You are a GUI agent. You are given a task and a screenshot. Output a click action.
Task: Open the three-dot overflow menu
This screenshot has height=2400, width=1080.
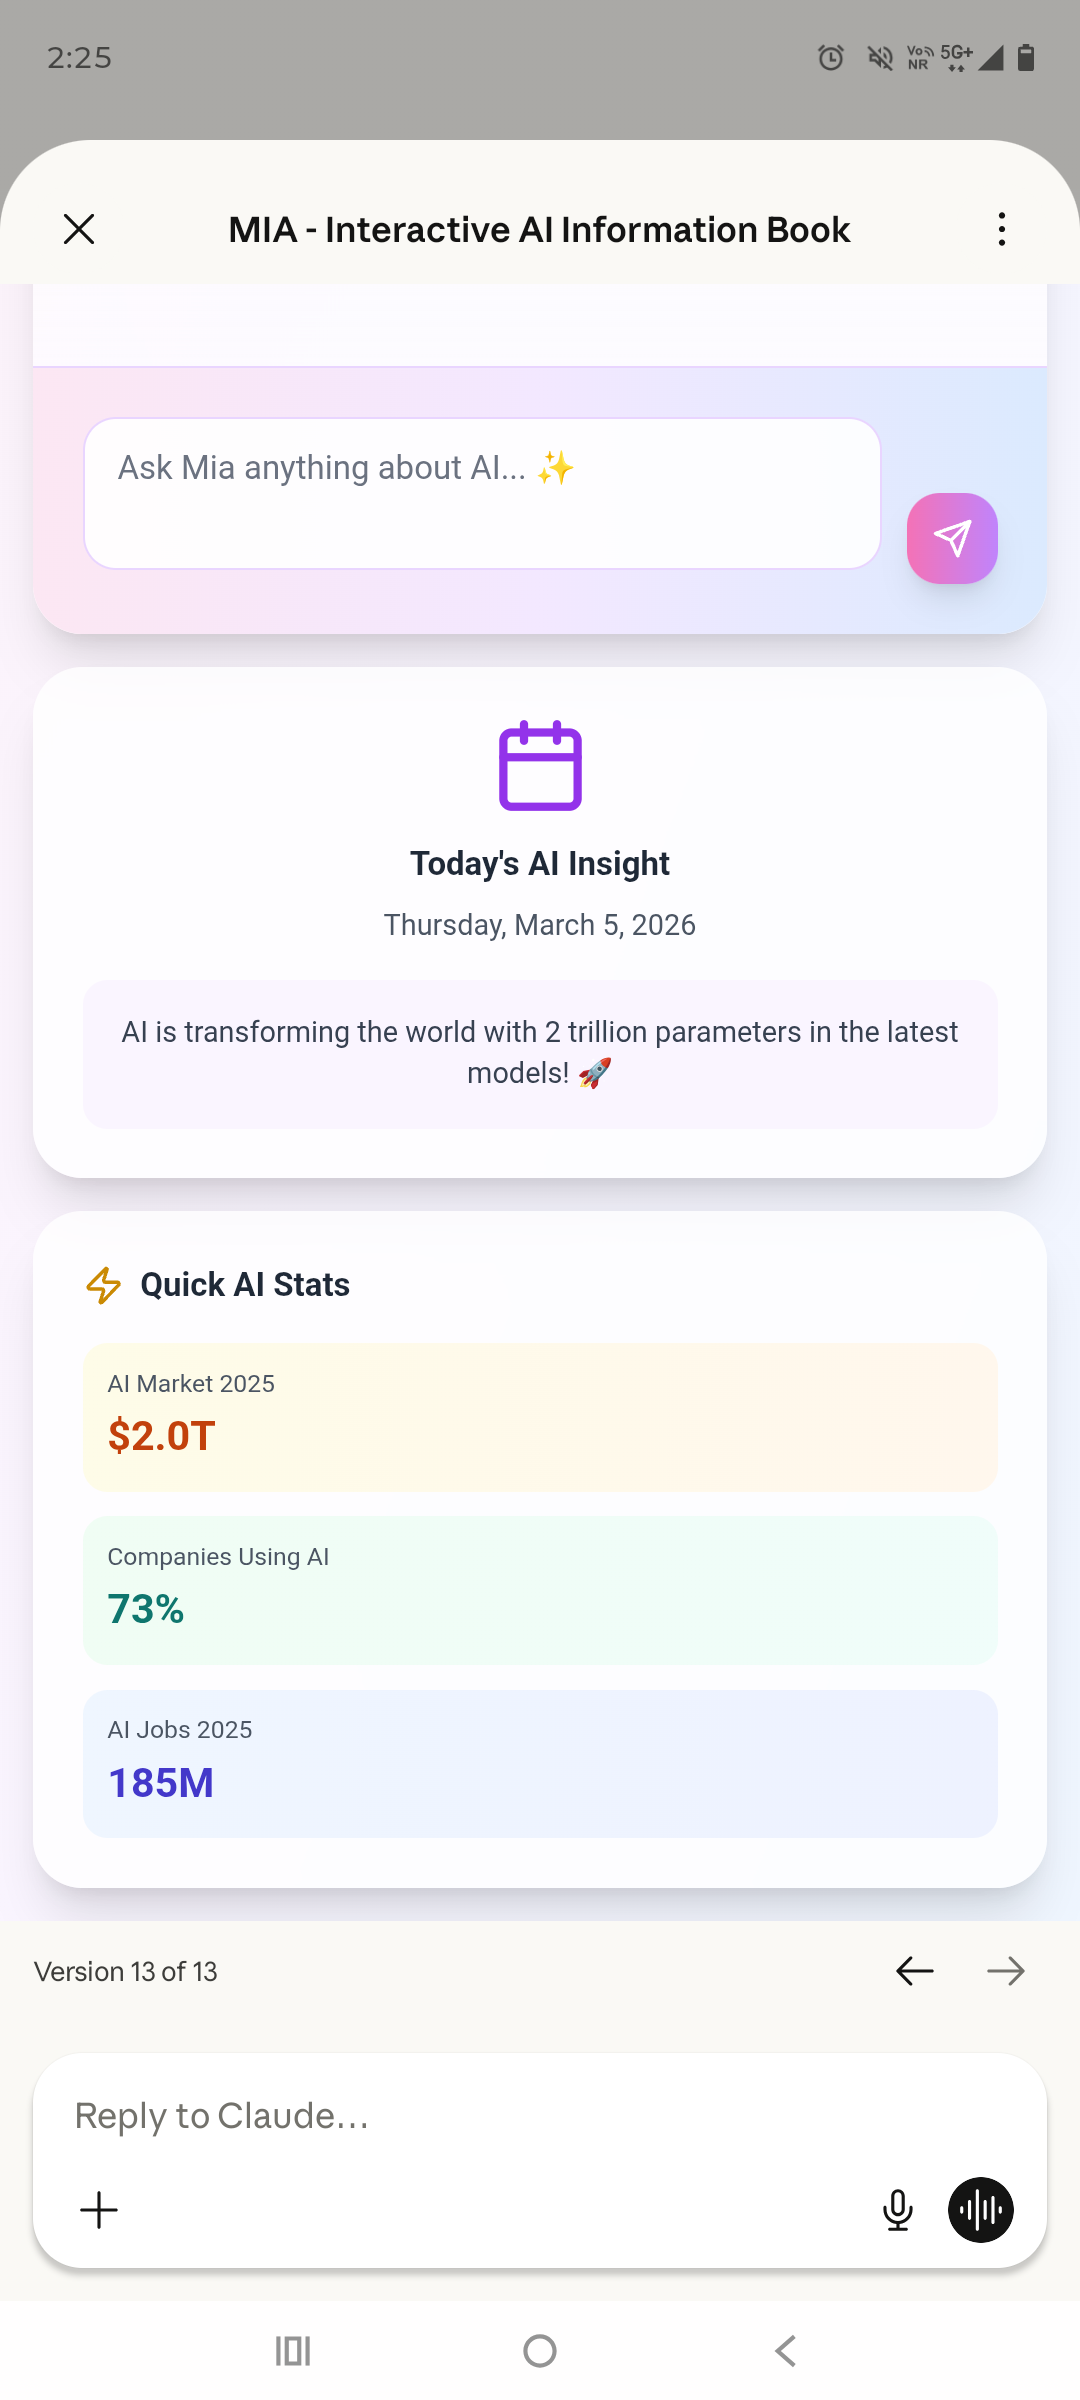1000,228
